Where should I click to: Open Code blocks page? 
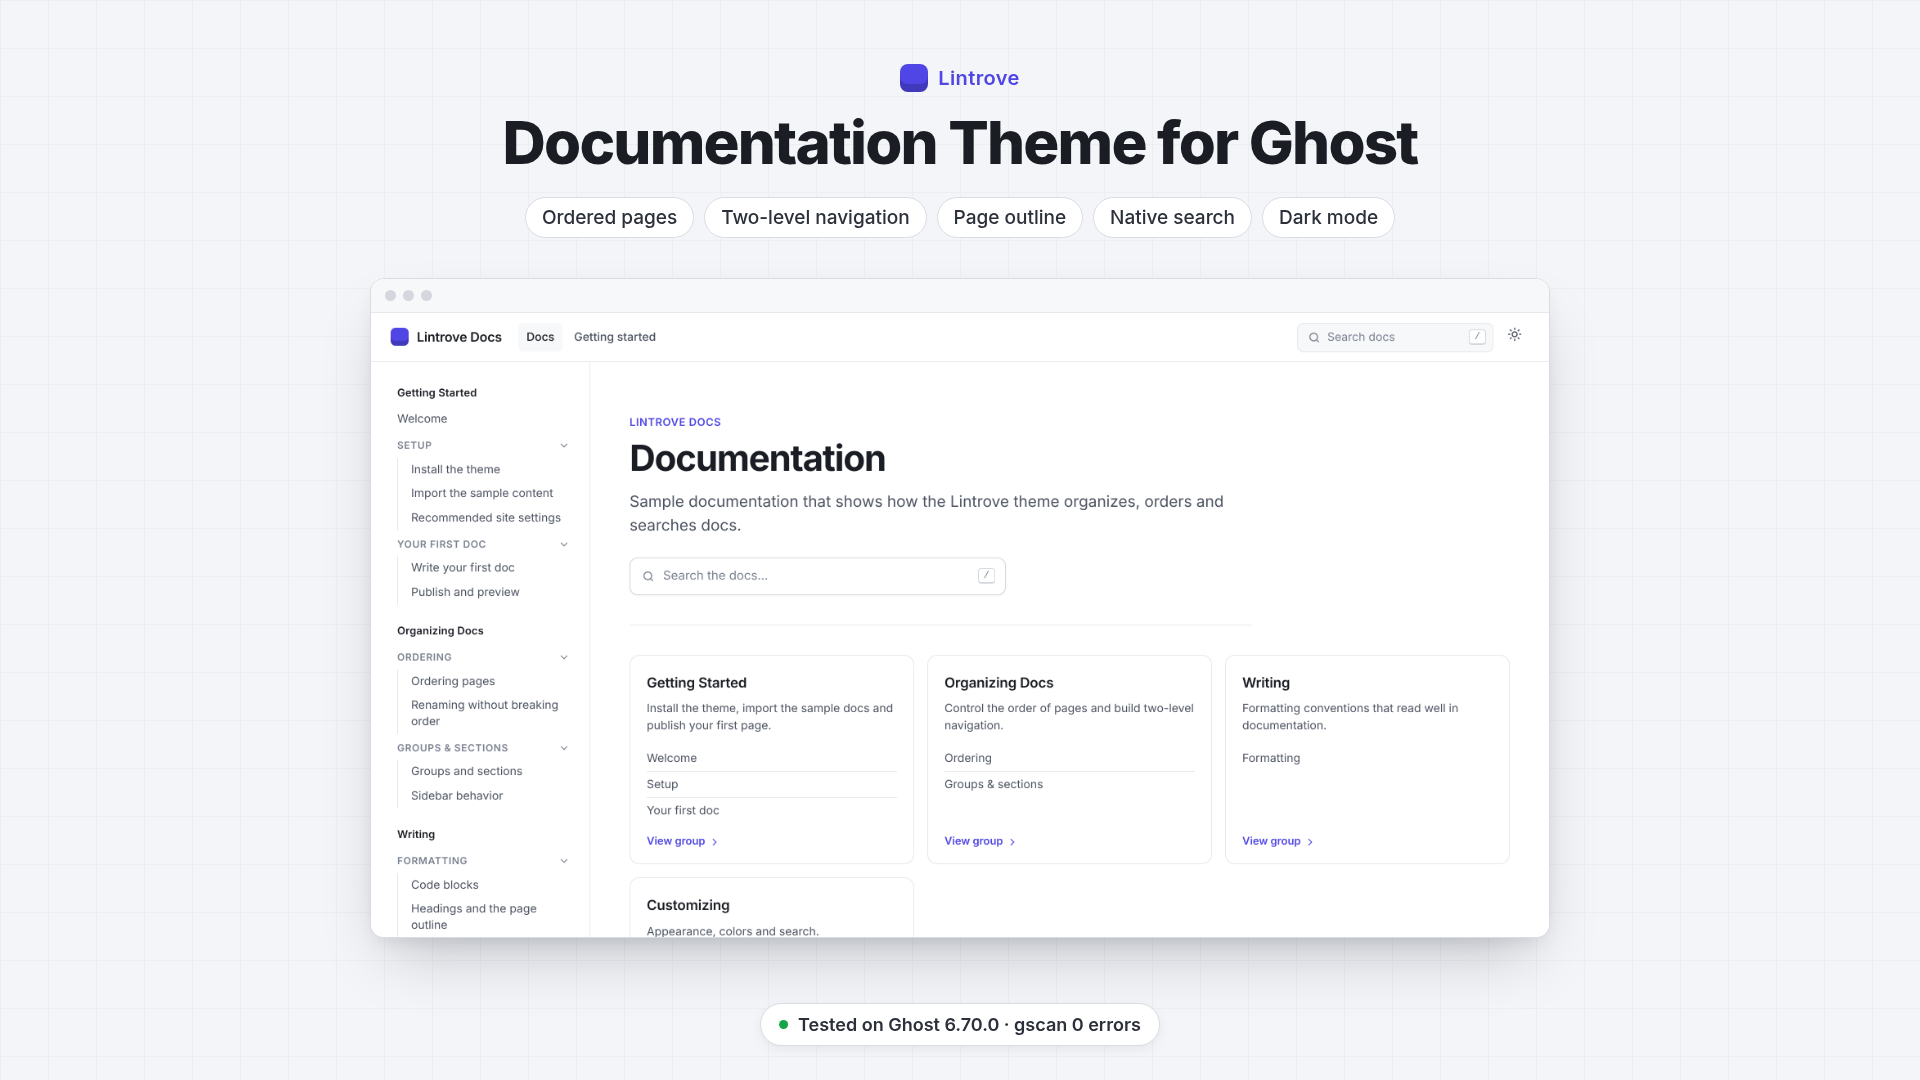click(x=445, y=885)
